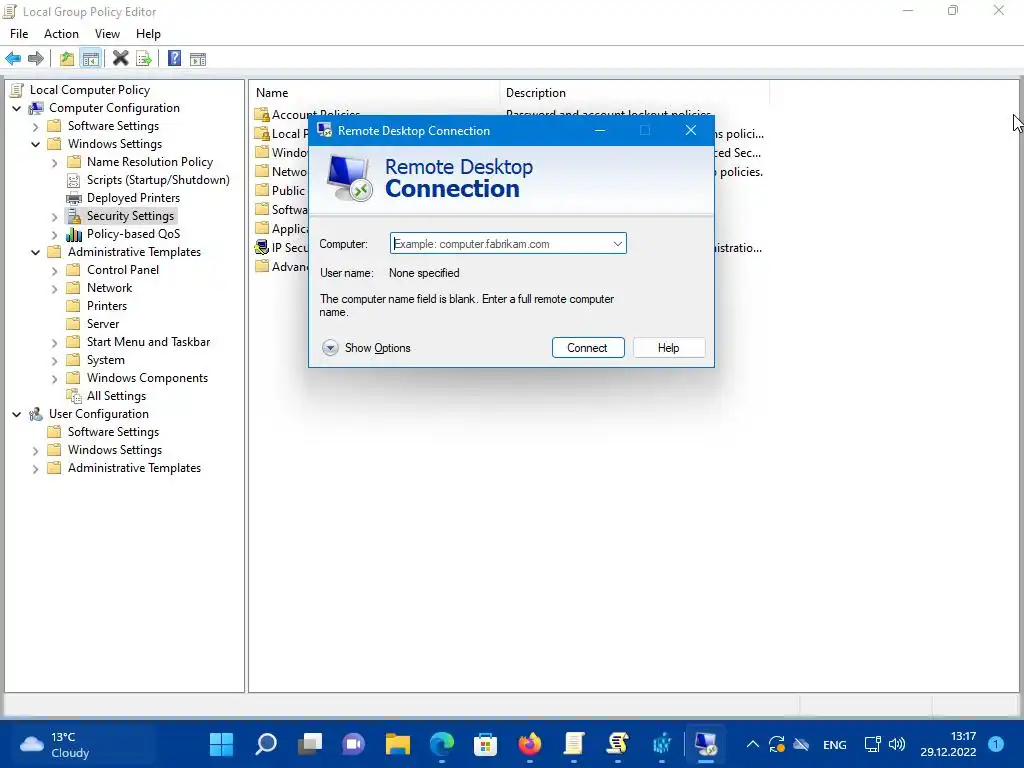
Task: Collapse the Computer Configuration node
Action: [17, 108]
